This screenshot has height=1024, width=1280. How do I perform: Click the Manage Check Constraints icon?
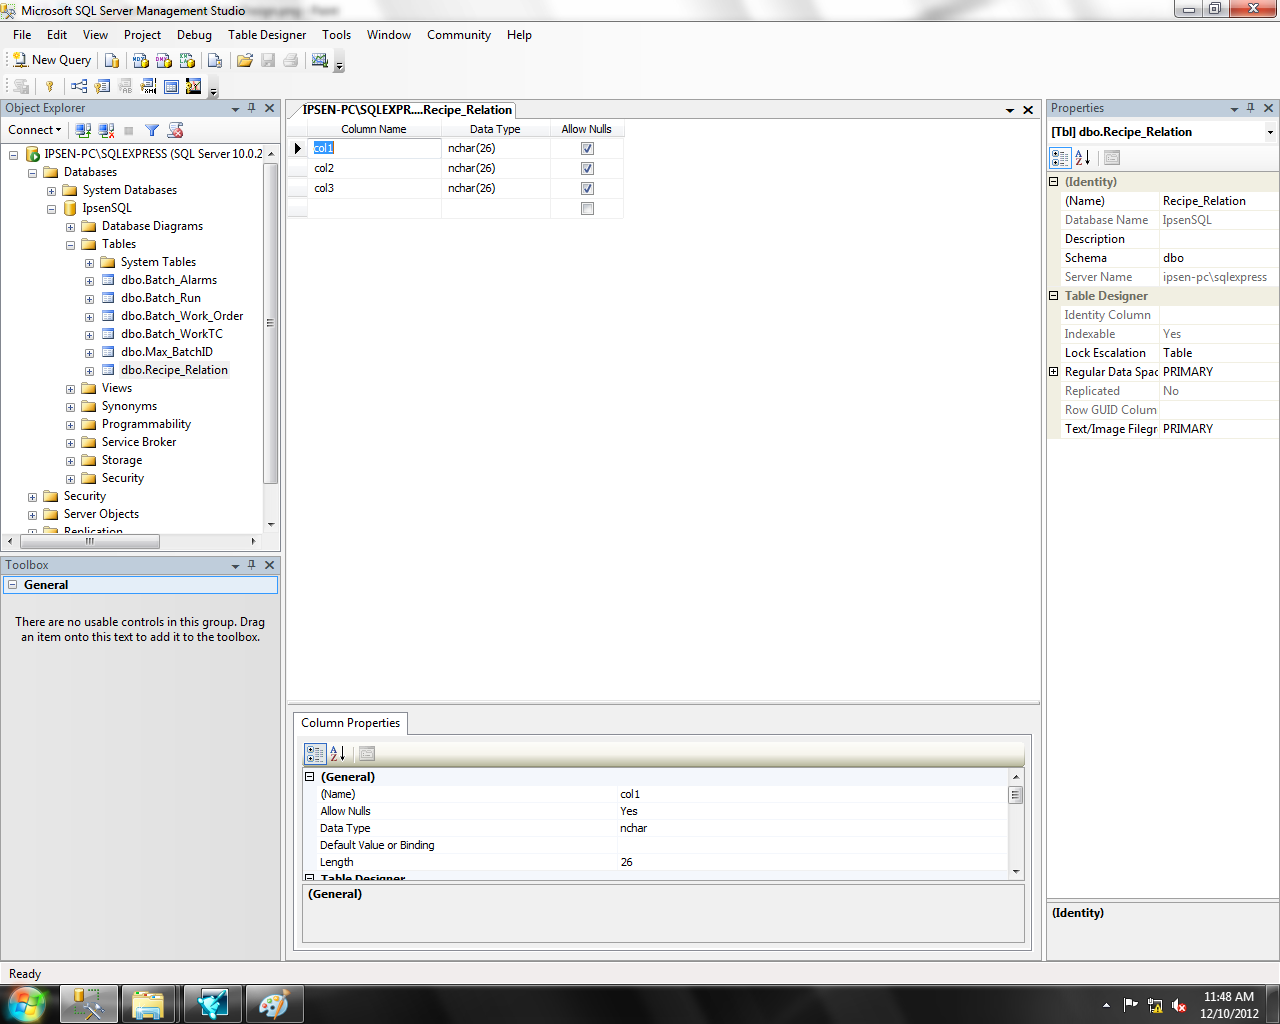click(171, 87)
